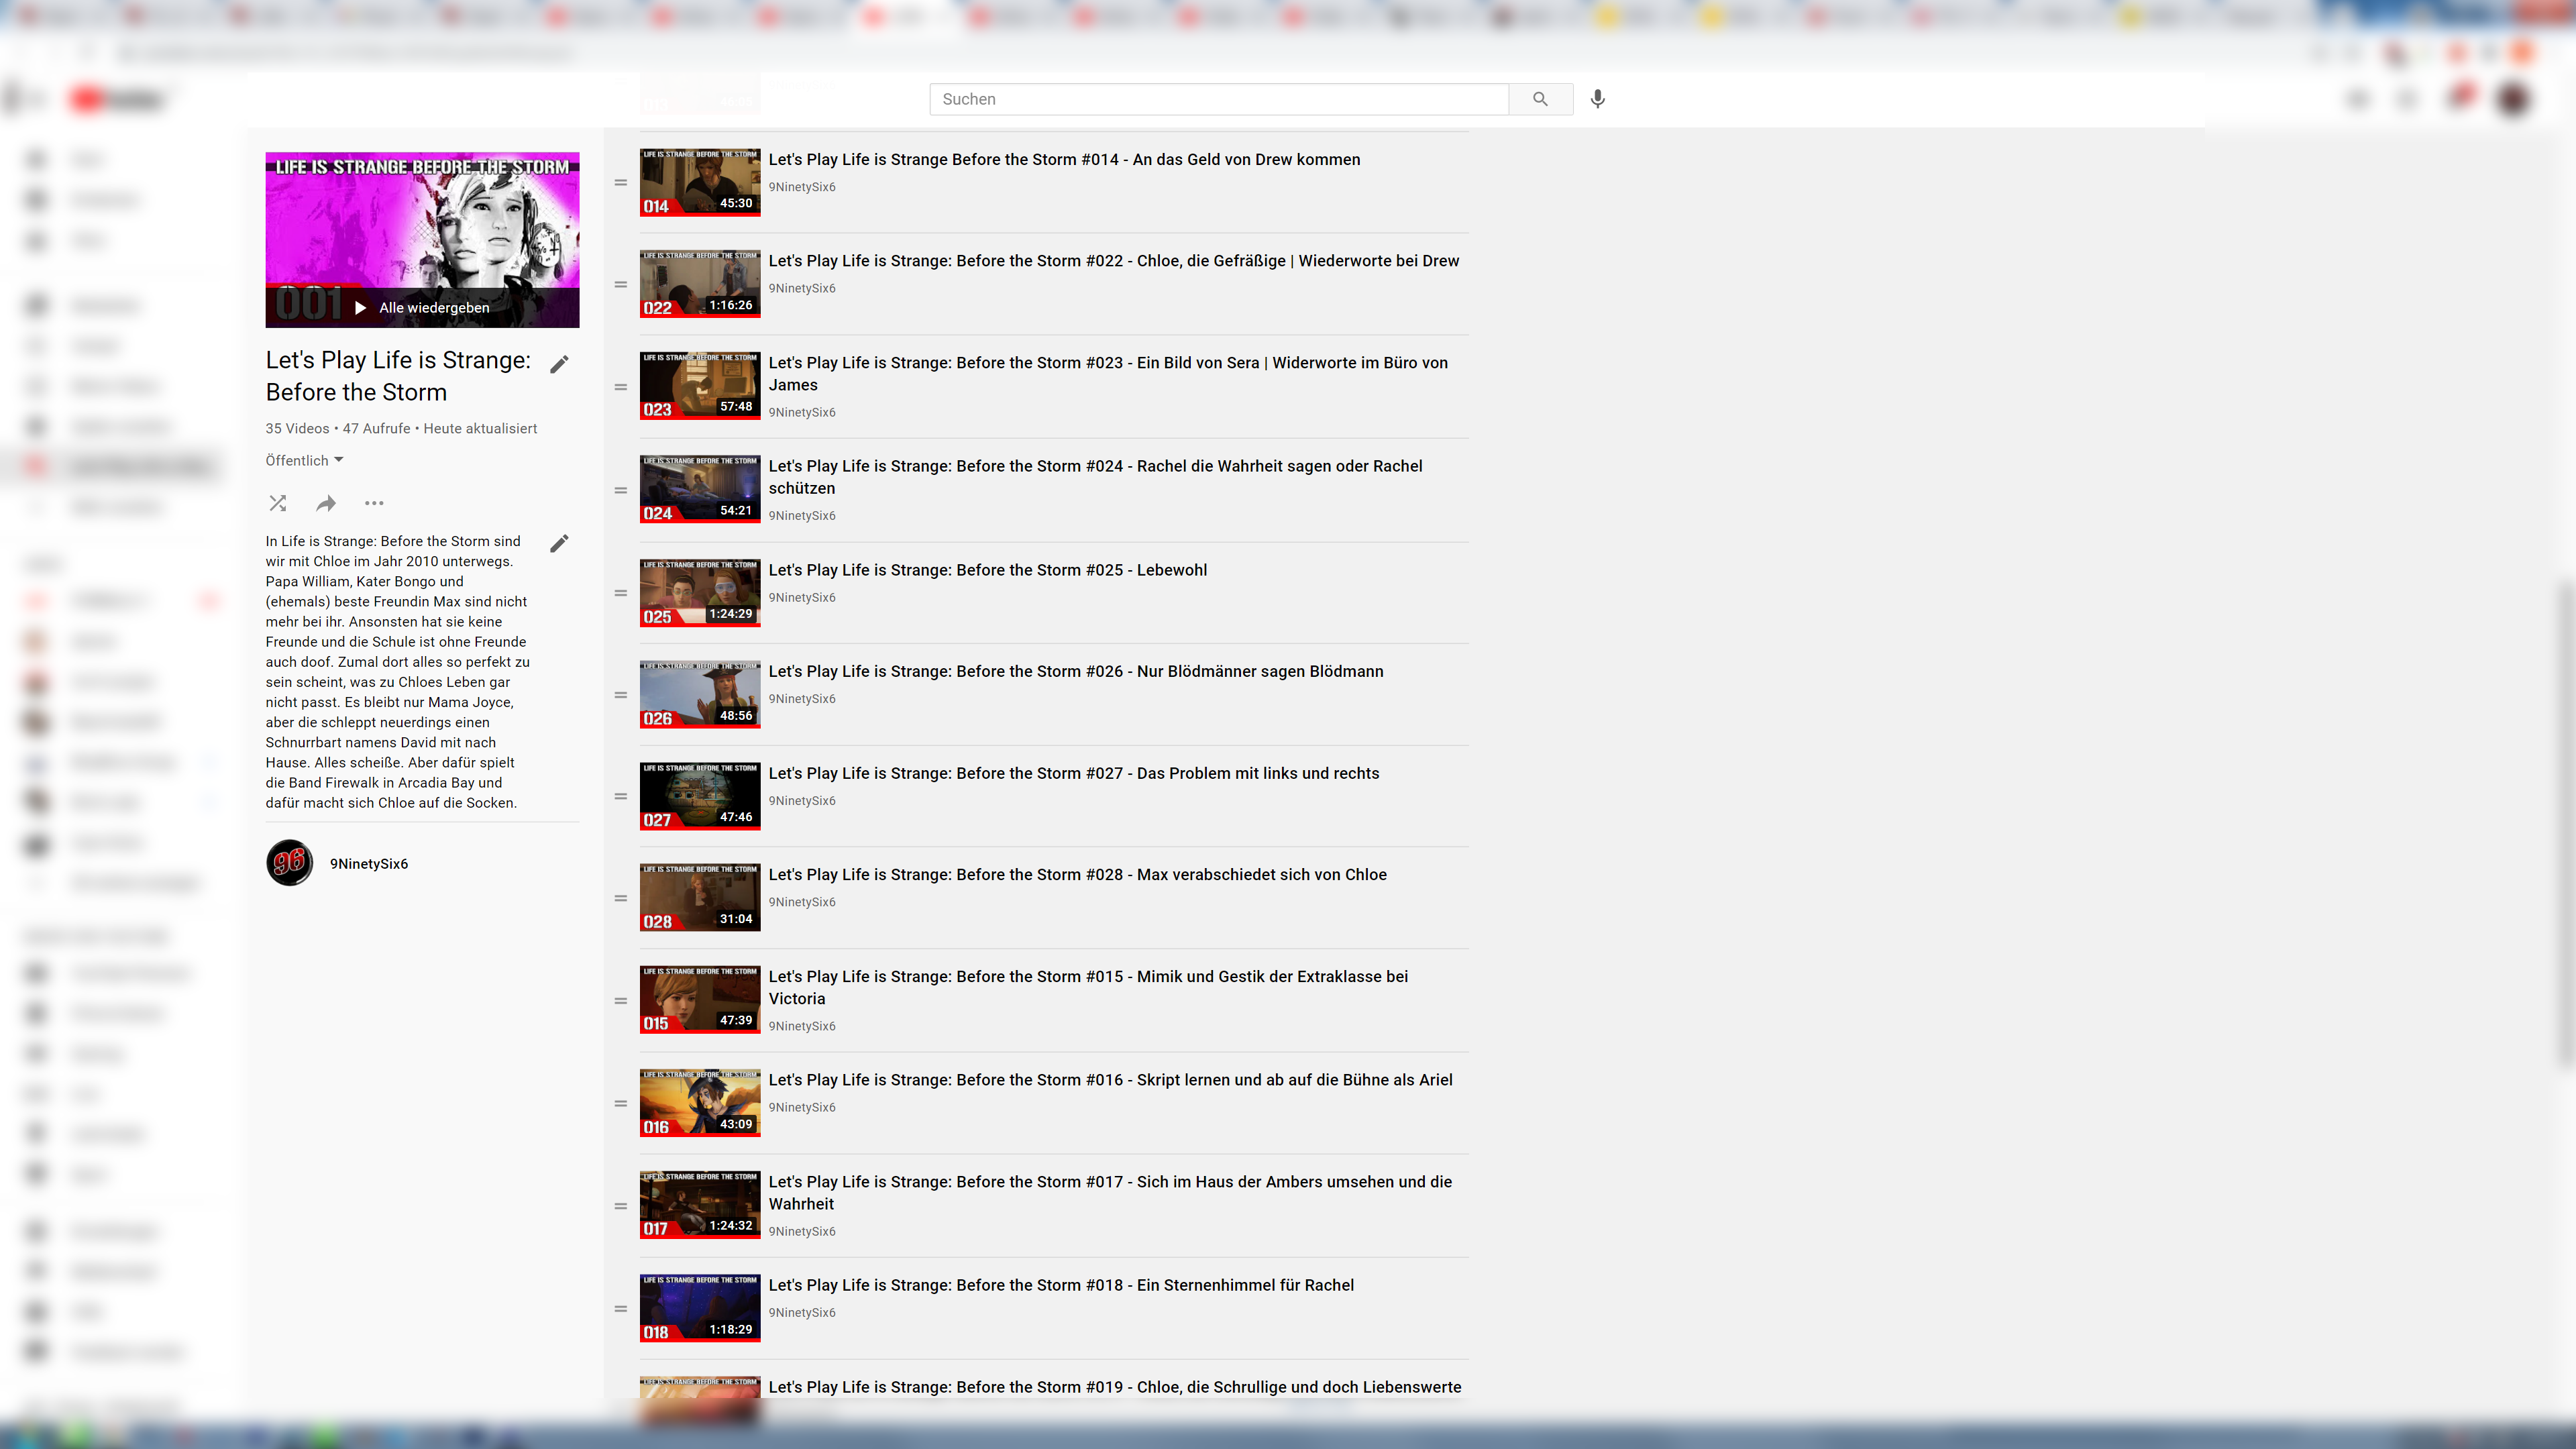Open thumbnail of episode 025
This screenshot has height=1449, width=2576.
pos(700,593)
